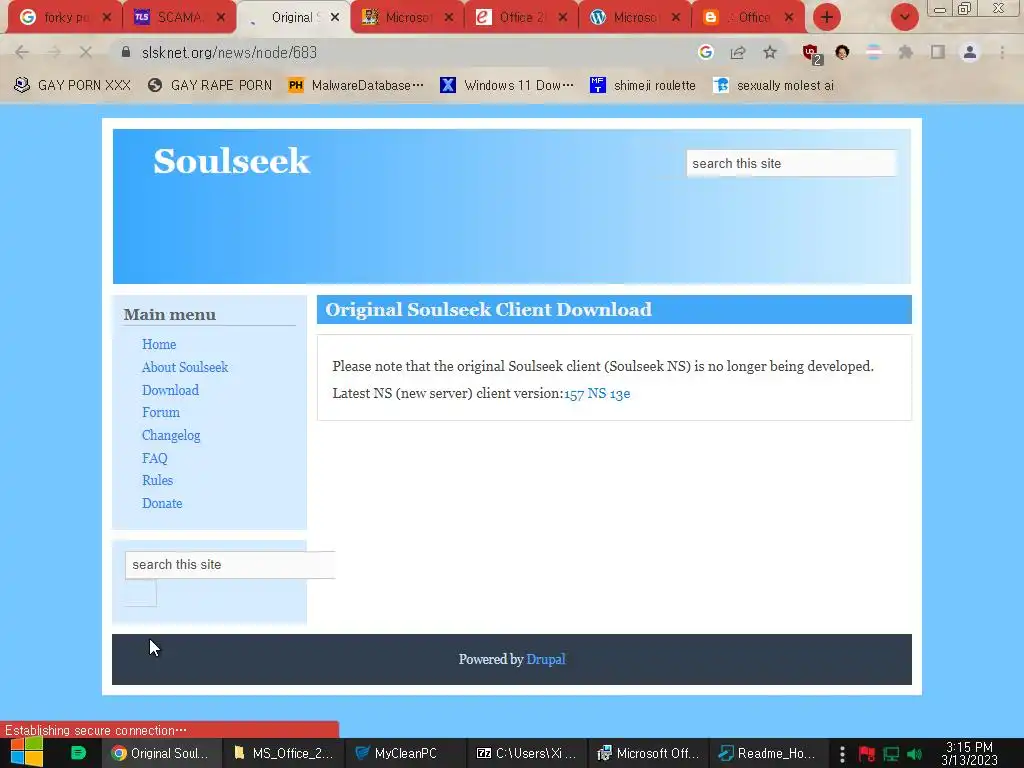This screenshot has height=768, width=1024.
Task: Open Home in Main menu
Action: point(159,344)
